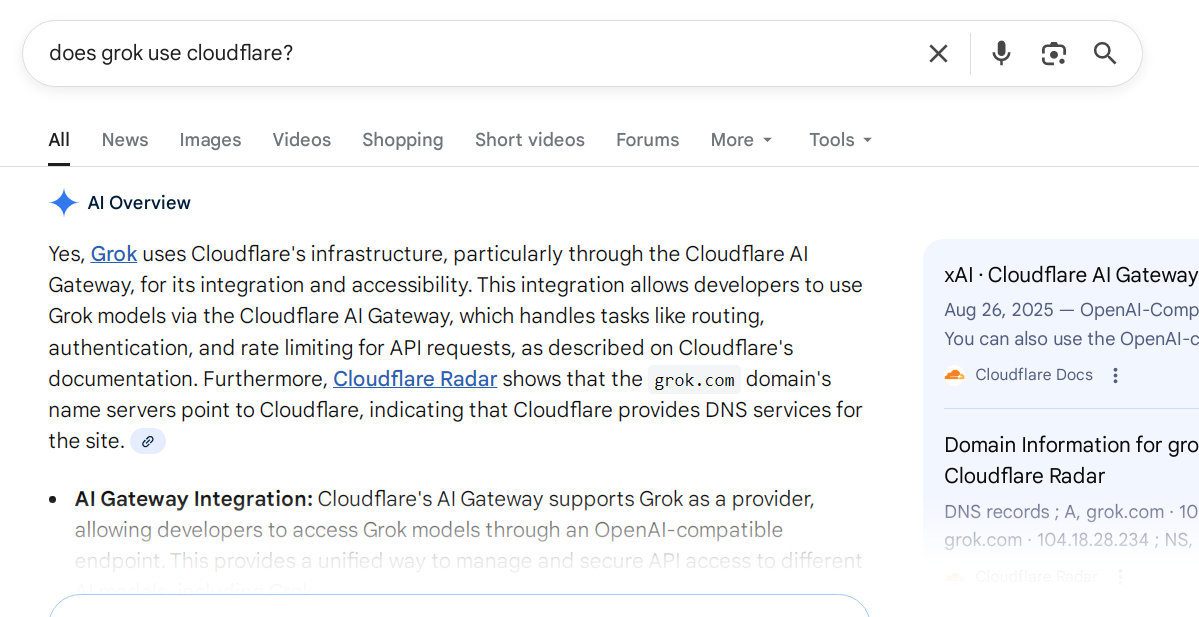The image size is (1199, 617).
Task: Open Google Lens image search
Action: [1053, 53]
